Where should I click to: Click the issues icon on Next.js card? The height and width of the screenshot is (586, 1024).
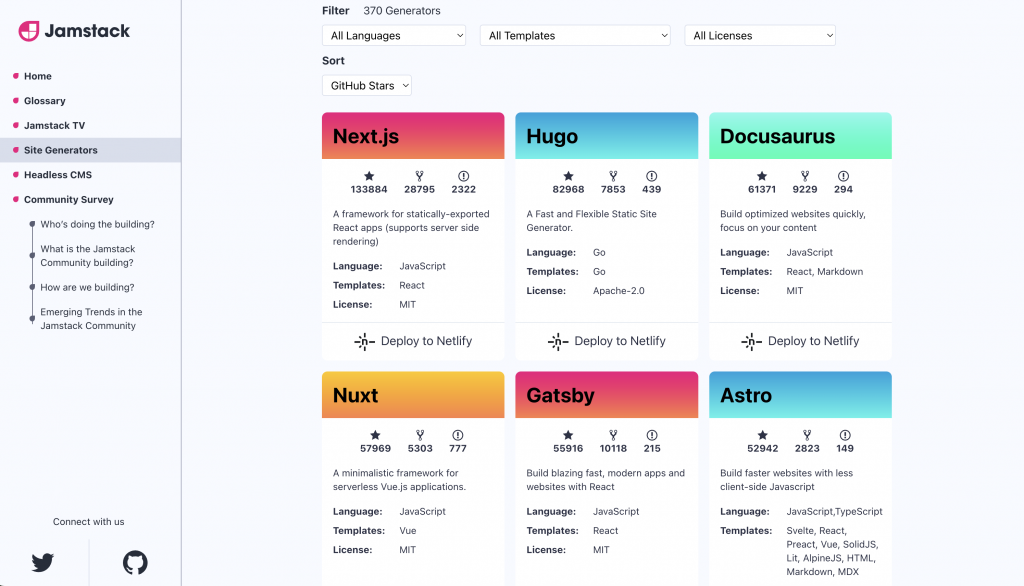464,176
